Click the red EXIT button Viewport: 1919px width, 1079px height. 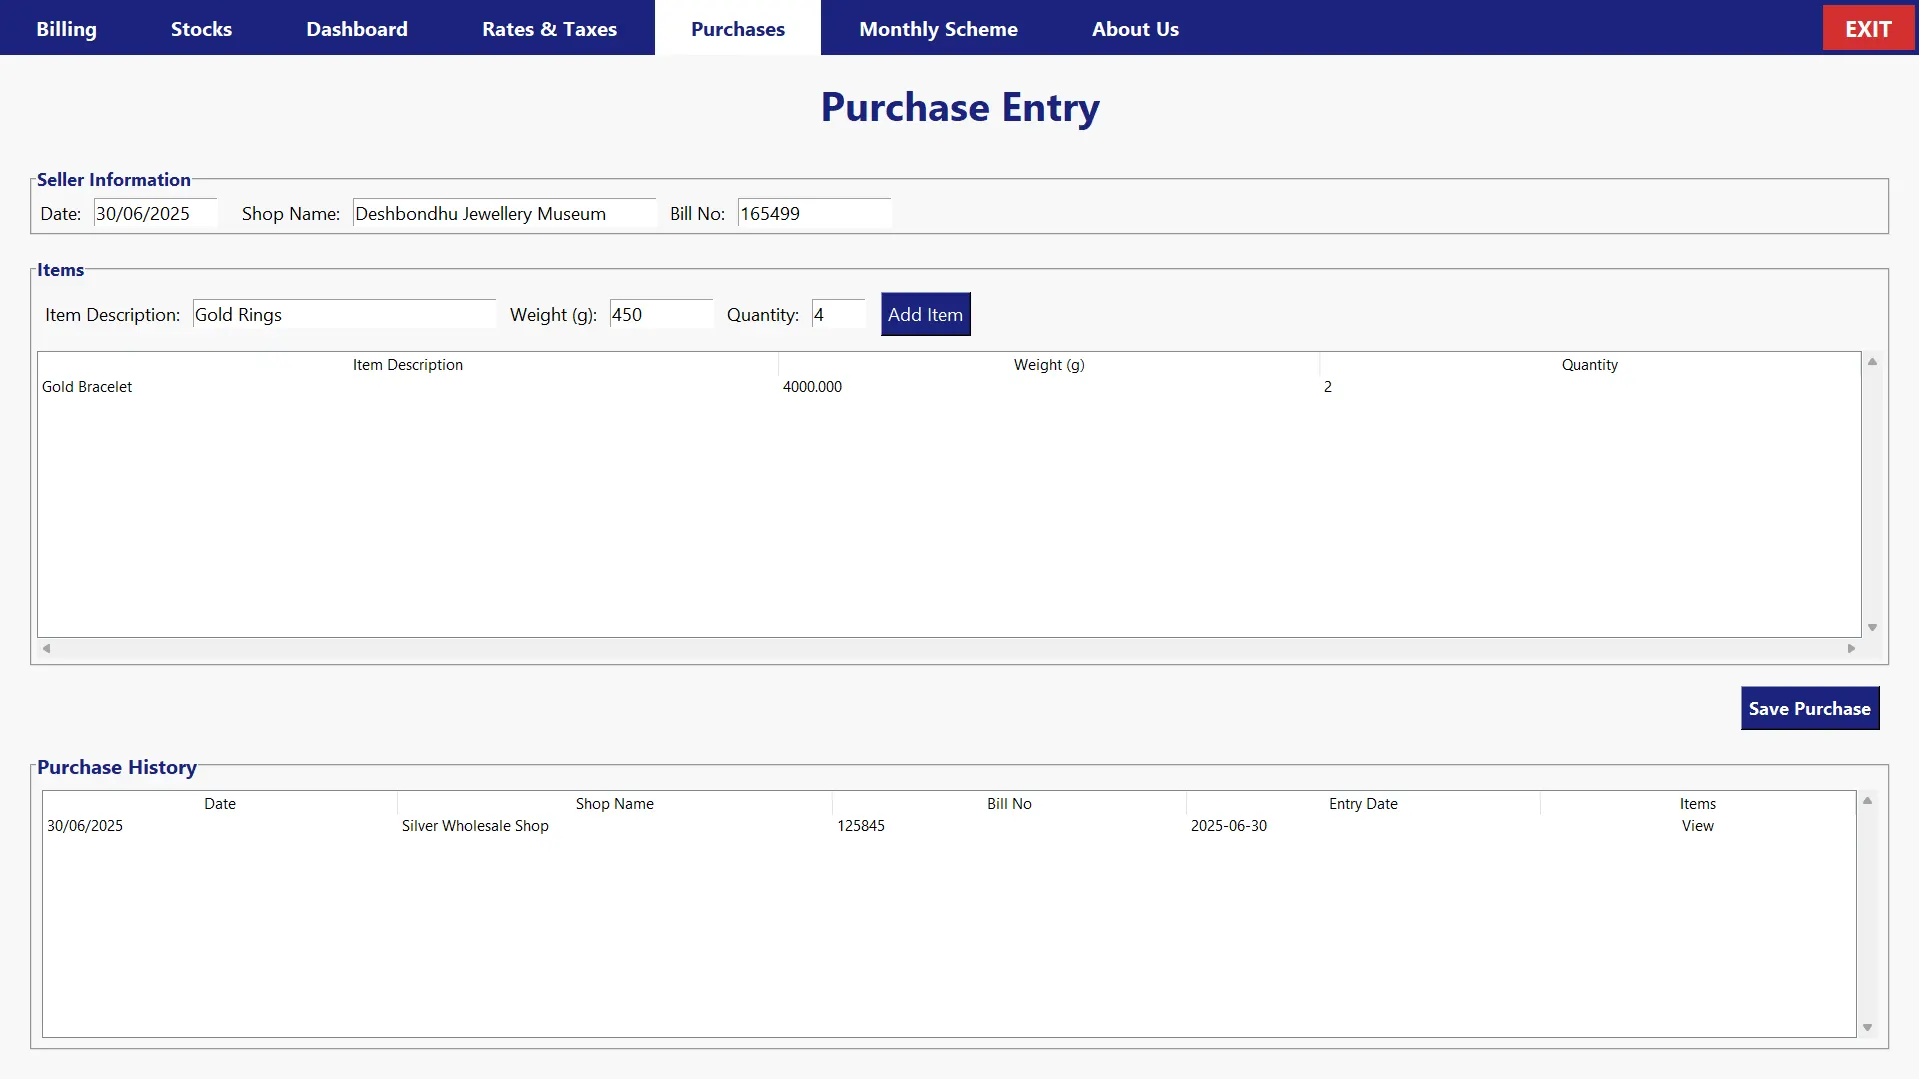[x=1867, y=29]
